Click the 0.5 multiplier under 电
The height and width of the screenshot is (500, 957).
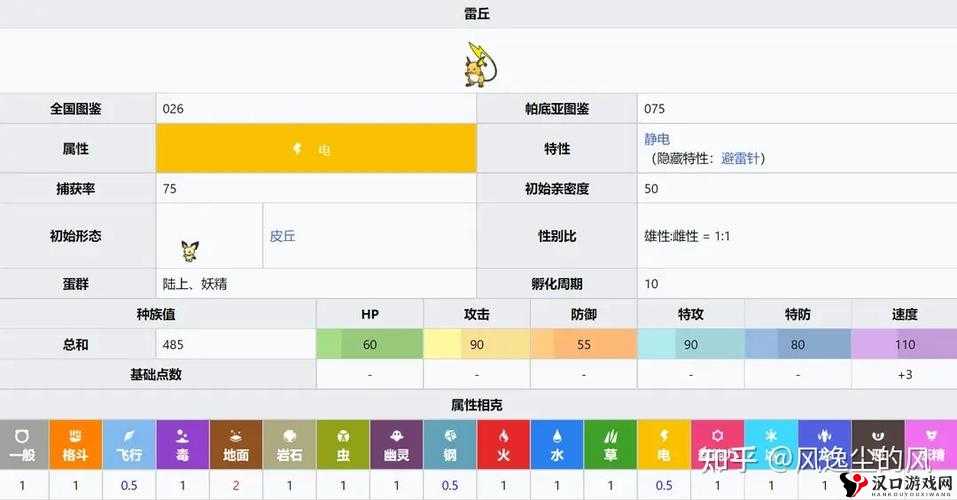[664, 486]
